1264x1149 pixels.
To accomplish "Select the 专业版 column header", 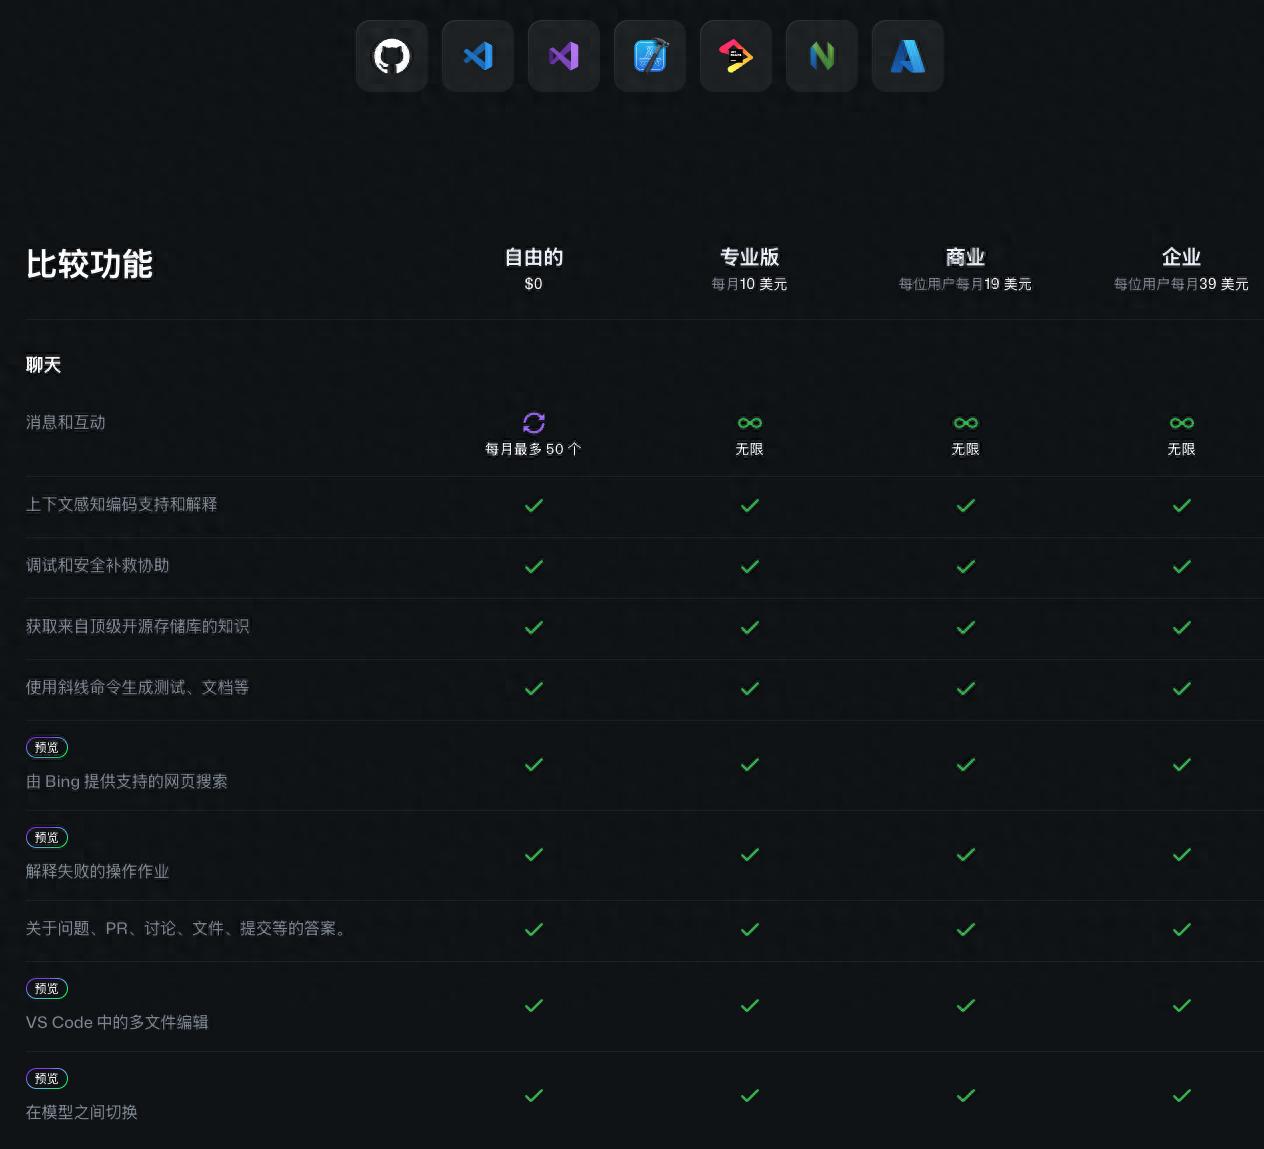I will pyautogui.click(x=750, y=257).
